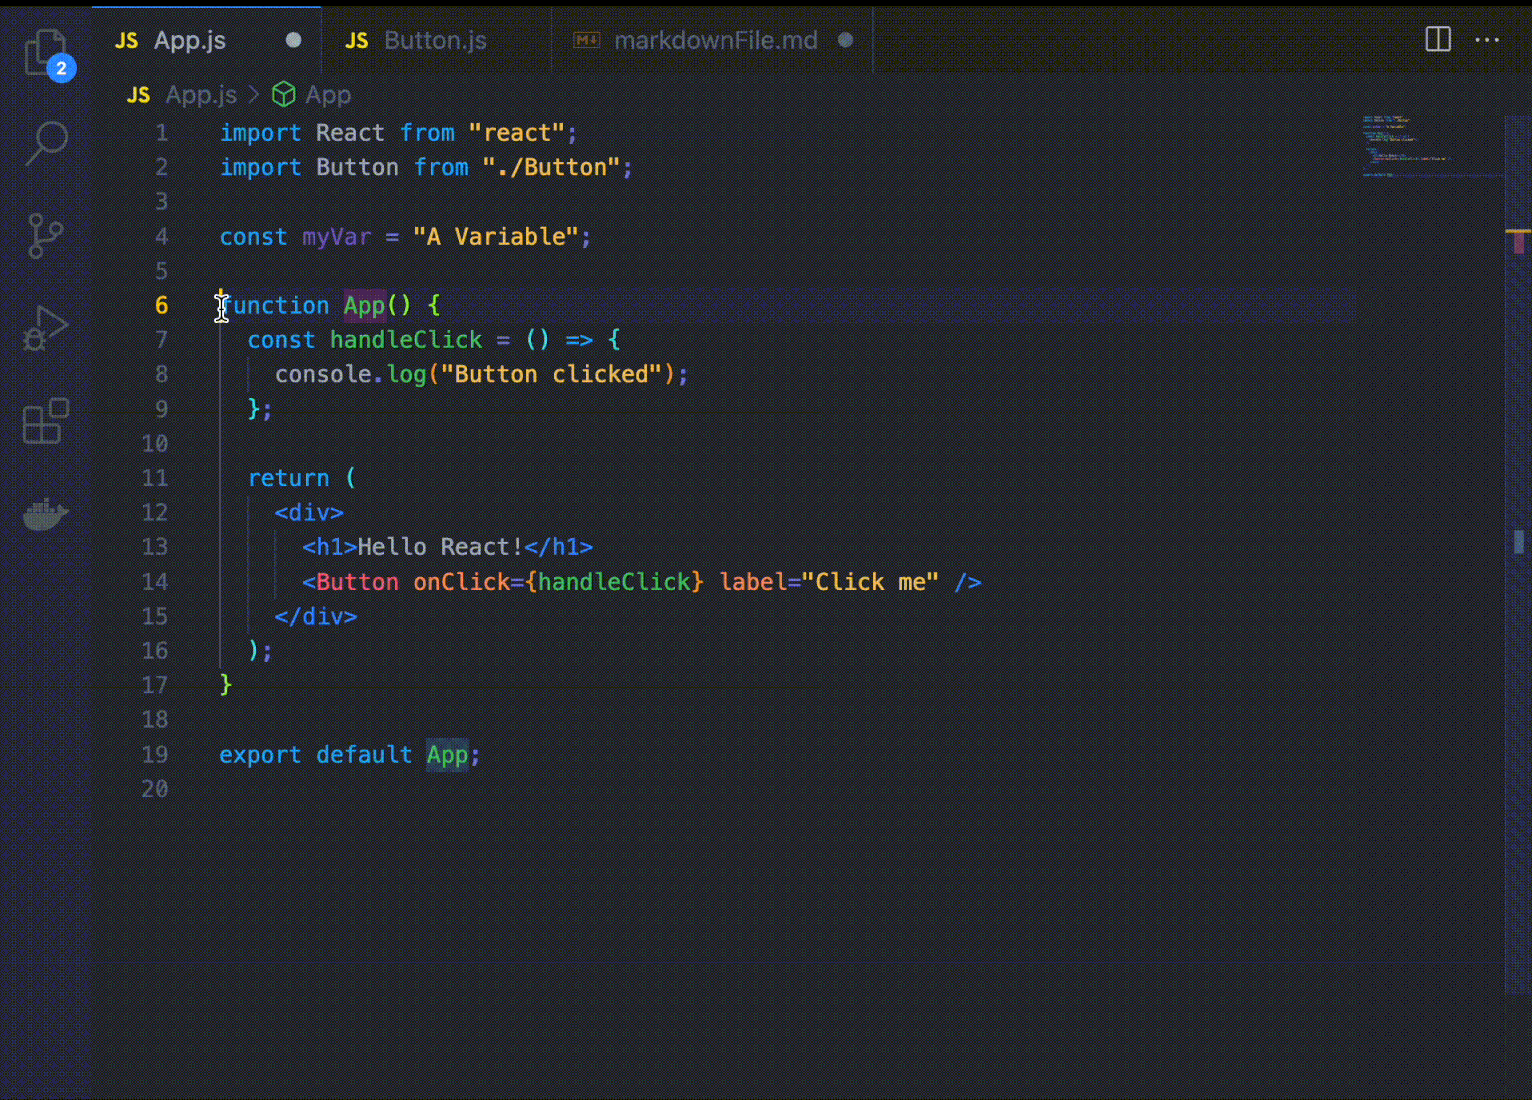
Task: Click unsaved dot on App.js tab
Action: click(293, 40)
